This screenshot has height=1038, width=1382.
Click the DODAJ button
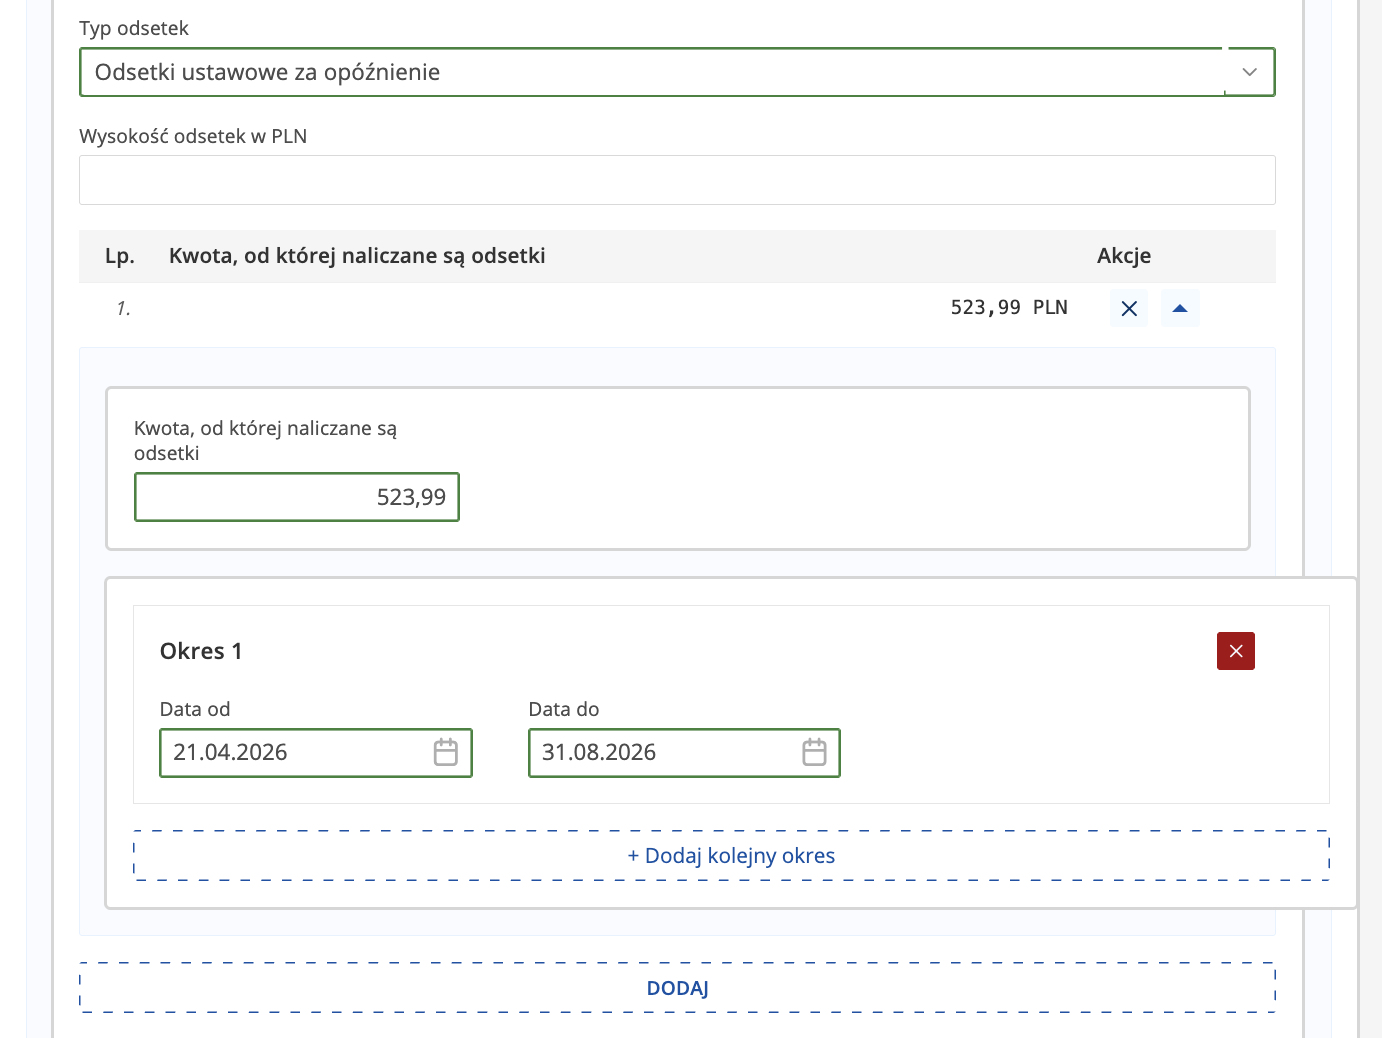click(677, 988)
